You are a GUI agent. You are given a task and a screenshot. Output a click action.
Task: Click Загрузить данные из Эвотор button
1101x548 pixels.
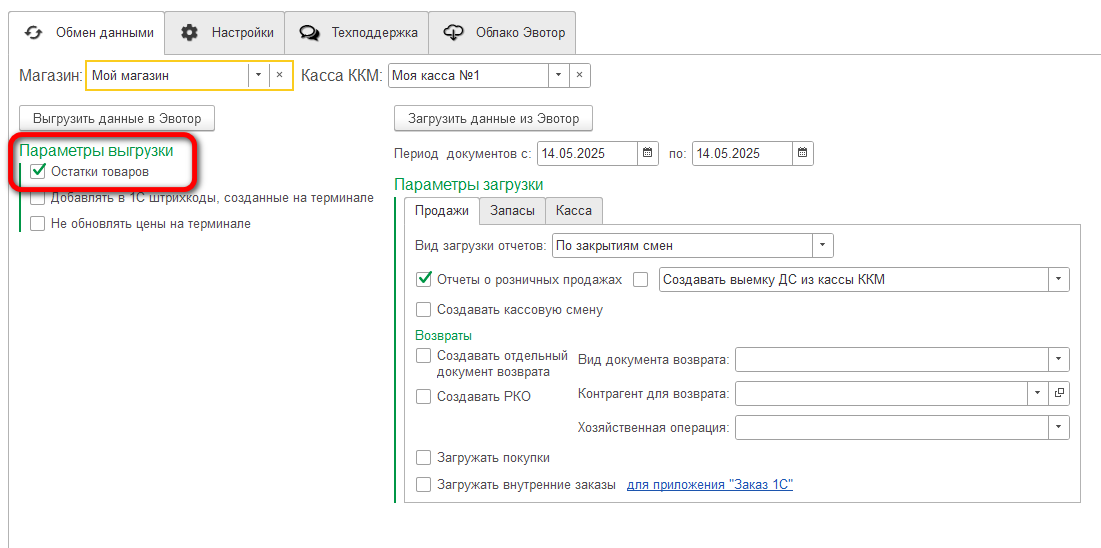(494, 119)
